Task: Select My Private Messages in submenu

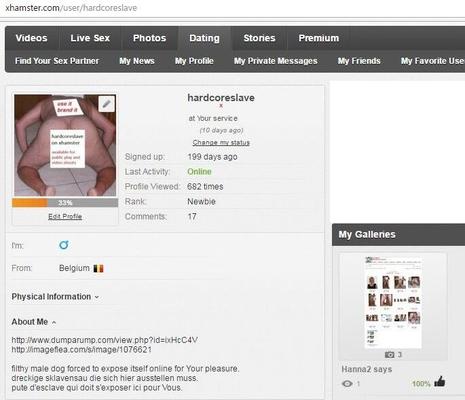Action: click(275, 61)
